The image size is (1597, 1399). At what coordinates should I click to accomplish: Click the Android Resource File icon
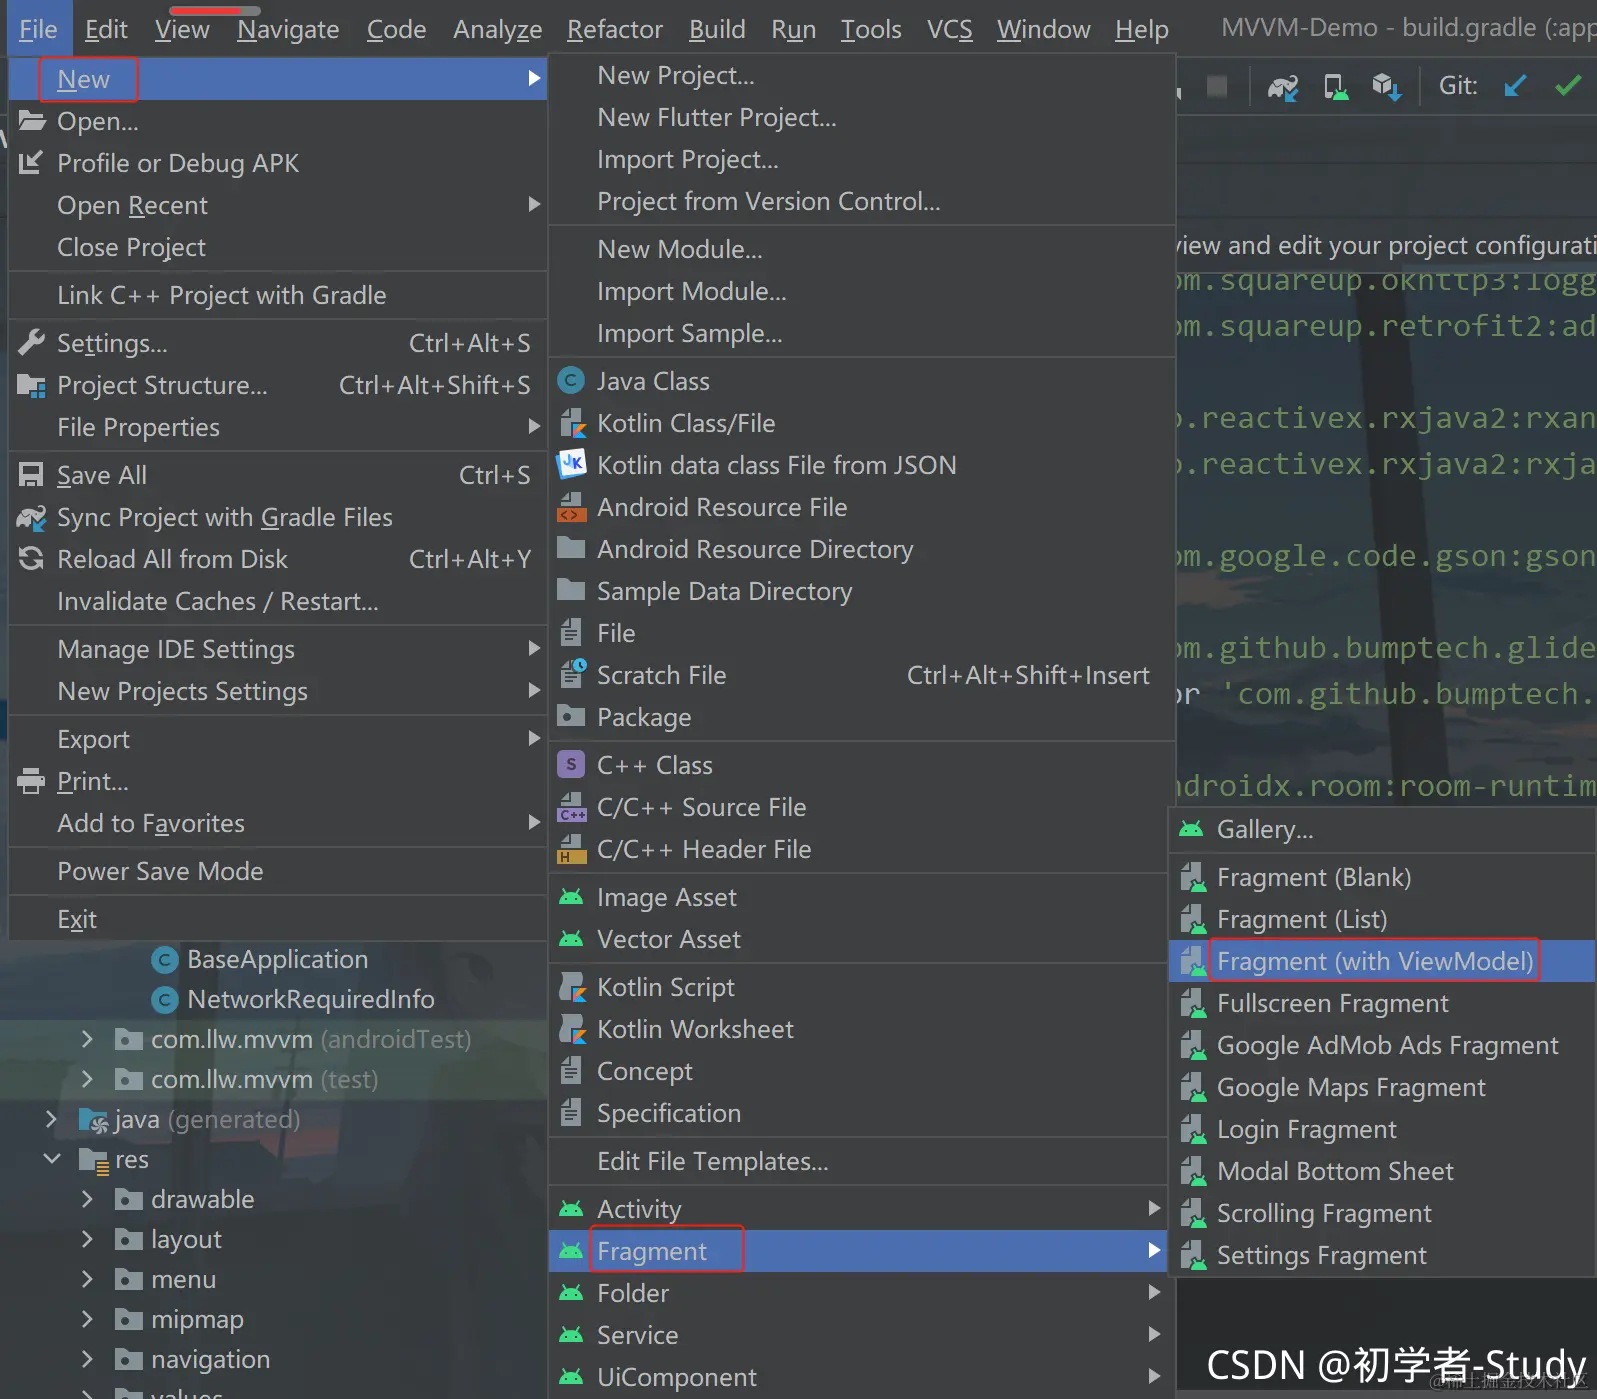coord(571,507)
